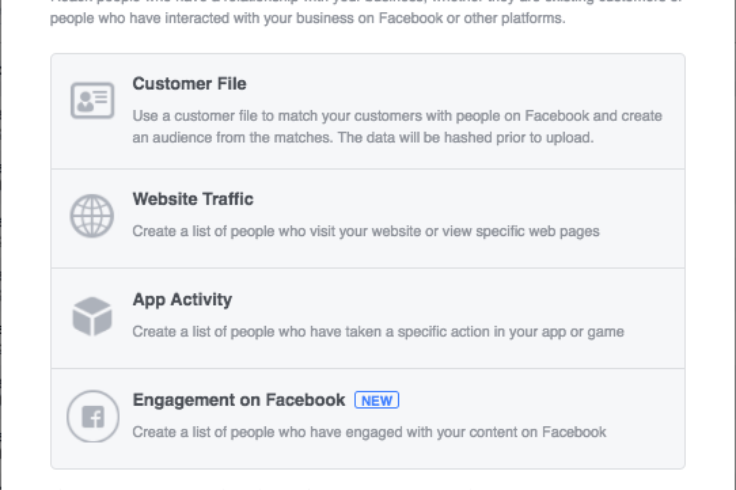Click 'Facebook or other platforms' in intro text
Screen dimensions: 736x490
(472, 18)
